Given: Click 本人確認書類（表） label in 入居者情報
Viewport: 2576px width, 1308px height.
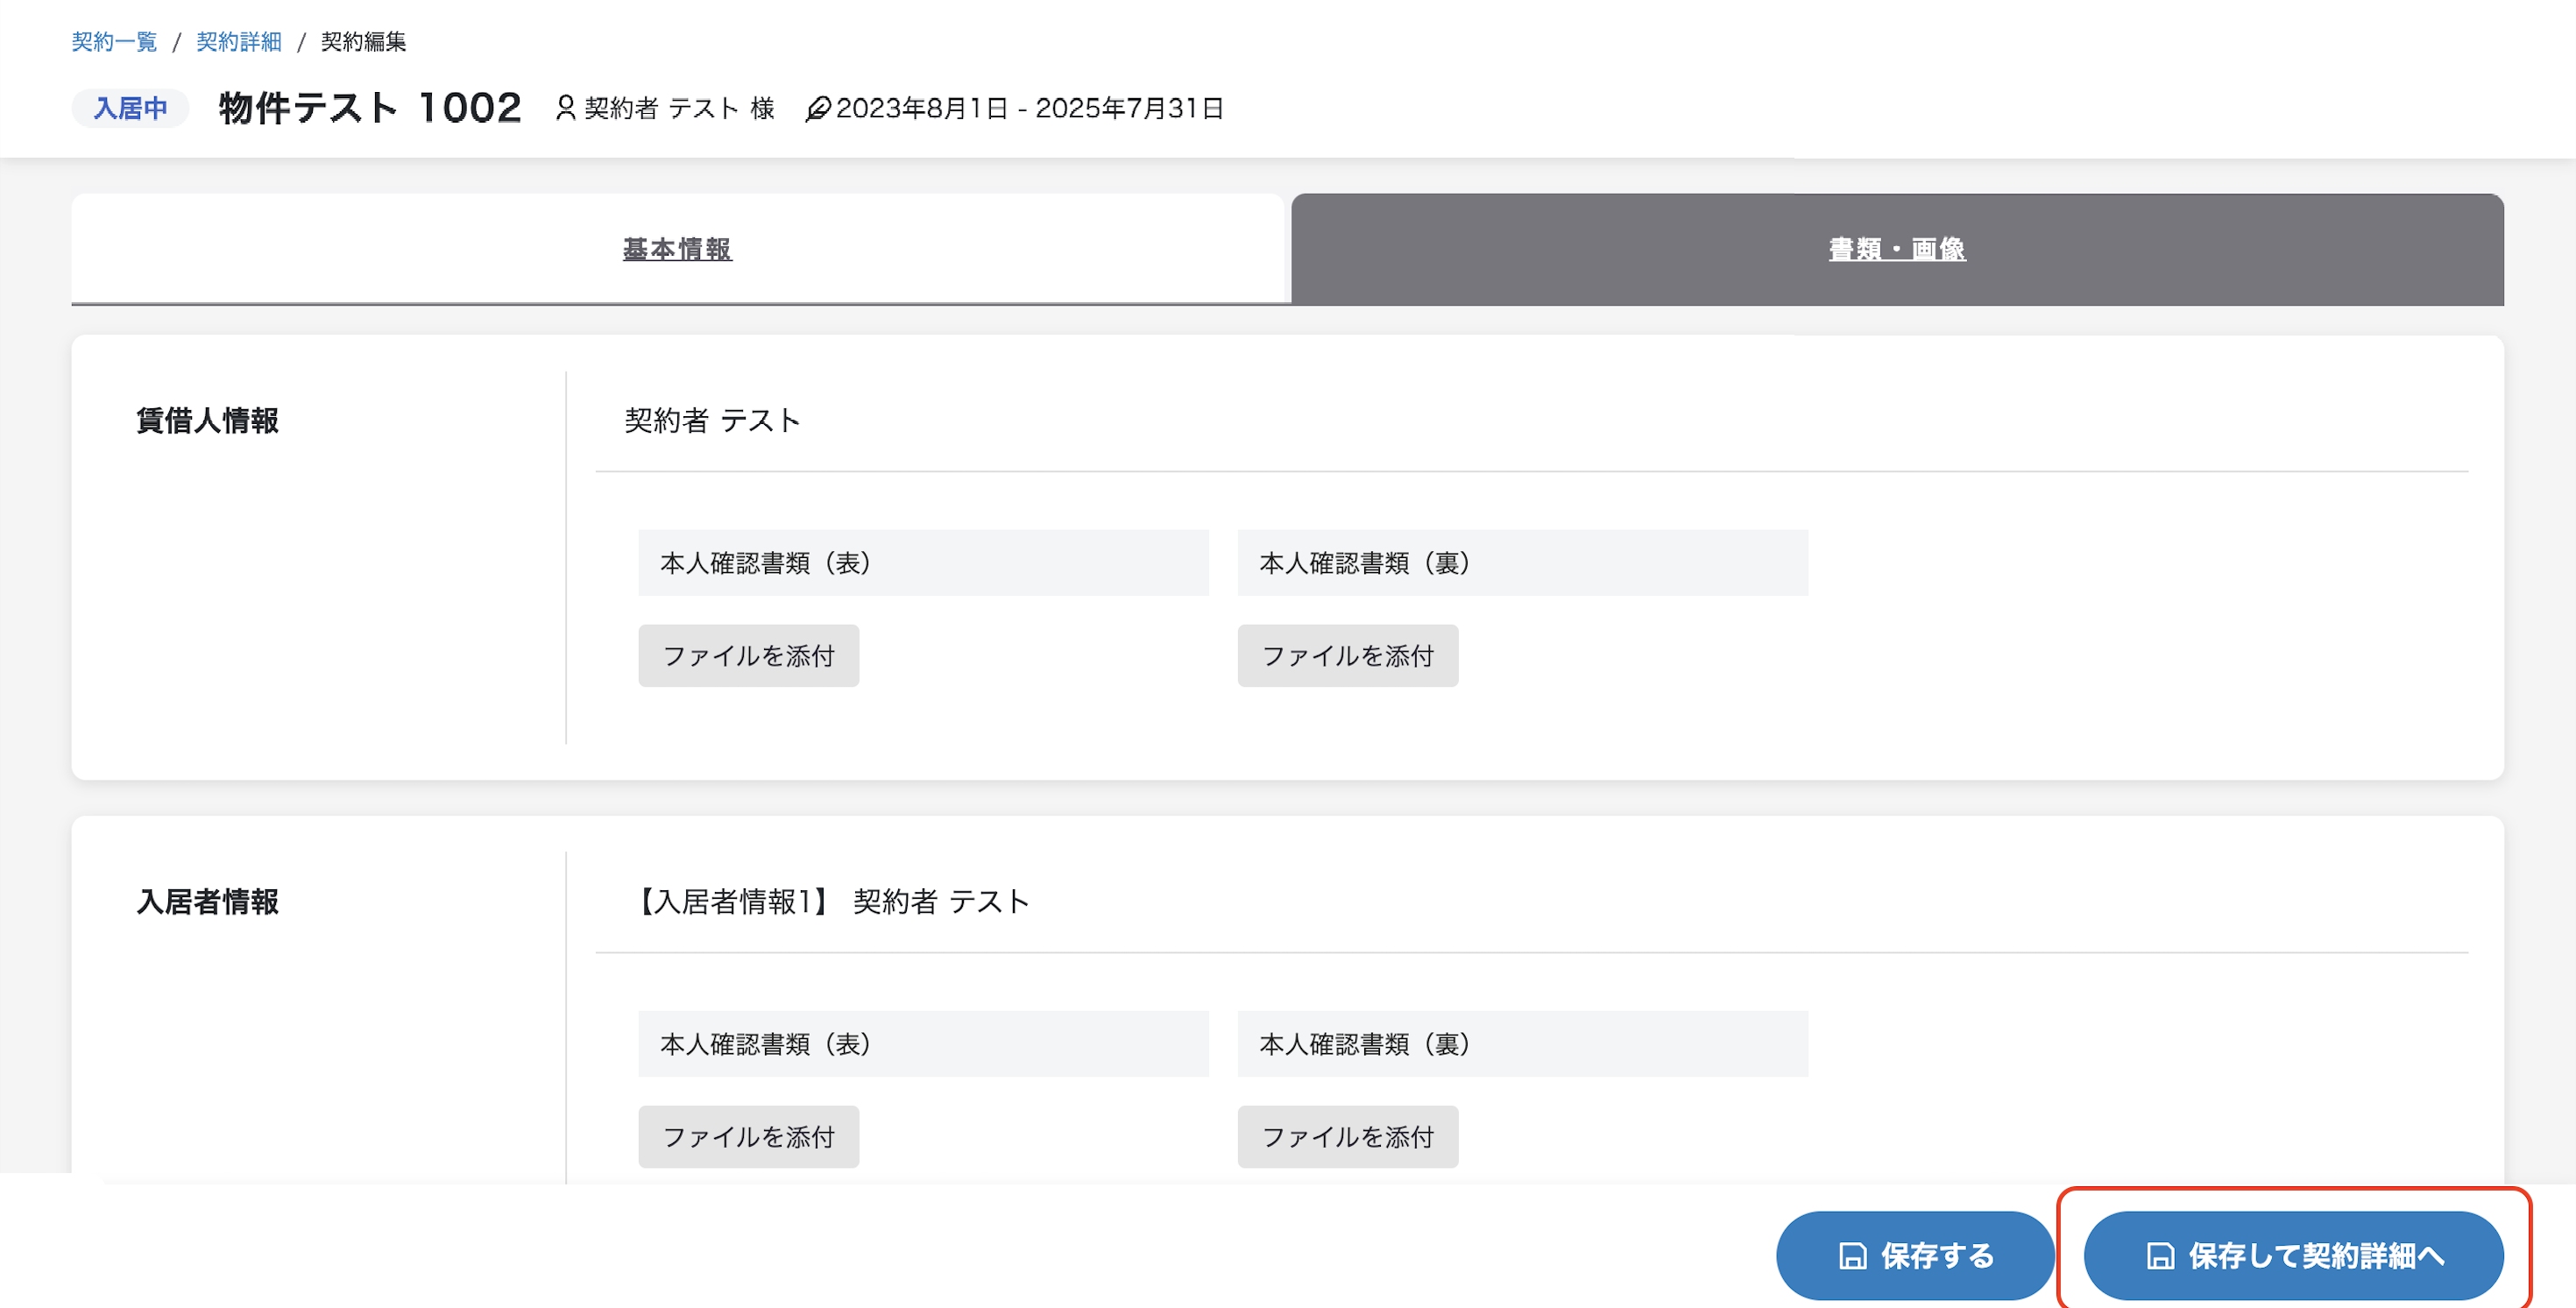Looking at the screenshot, I should pos(923,1044).
